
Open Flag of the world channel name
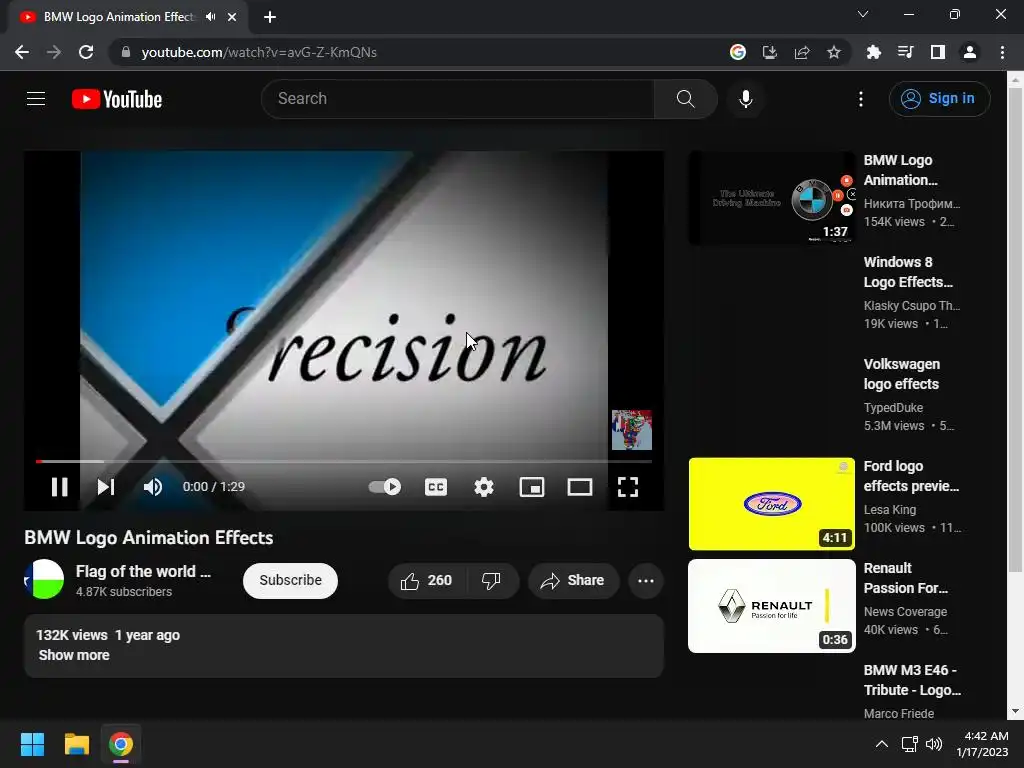tap(143, 571)
